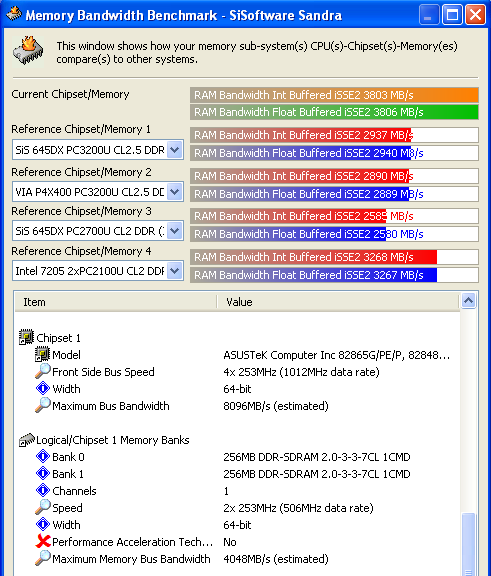Click the flaming memory chip icon

(x=28, y=51)
